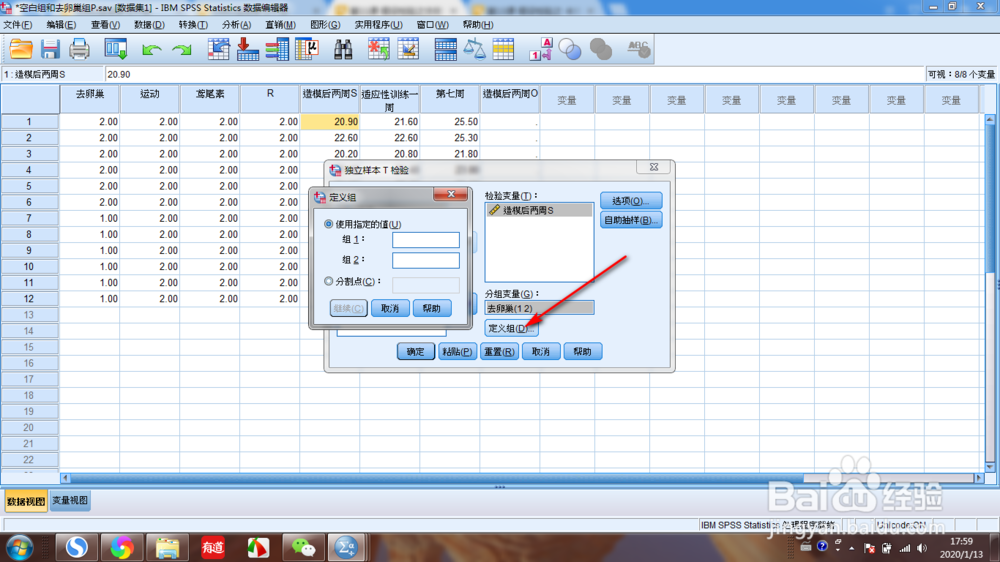This screenshot has width=1000, height=562.
Task: Click inside the Group 1 input field
Action: click(425, 240)
